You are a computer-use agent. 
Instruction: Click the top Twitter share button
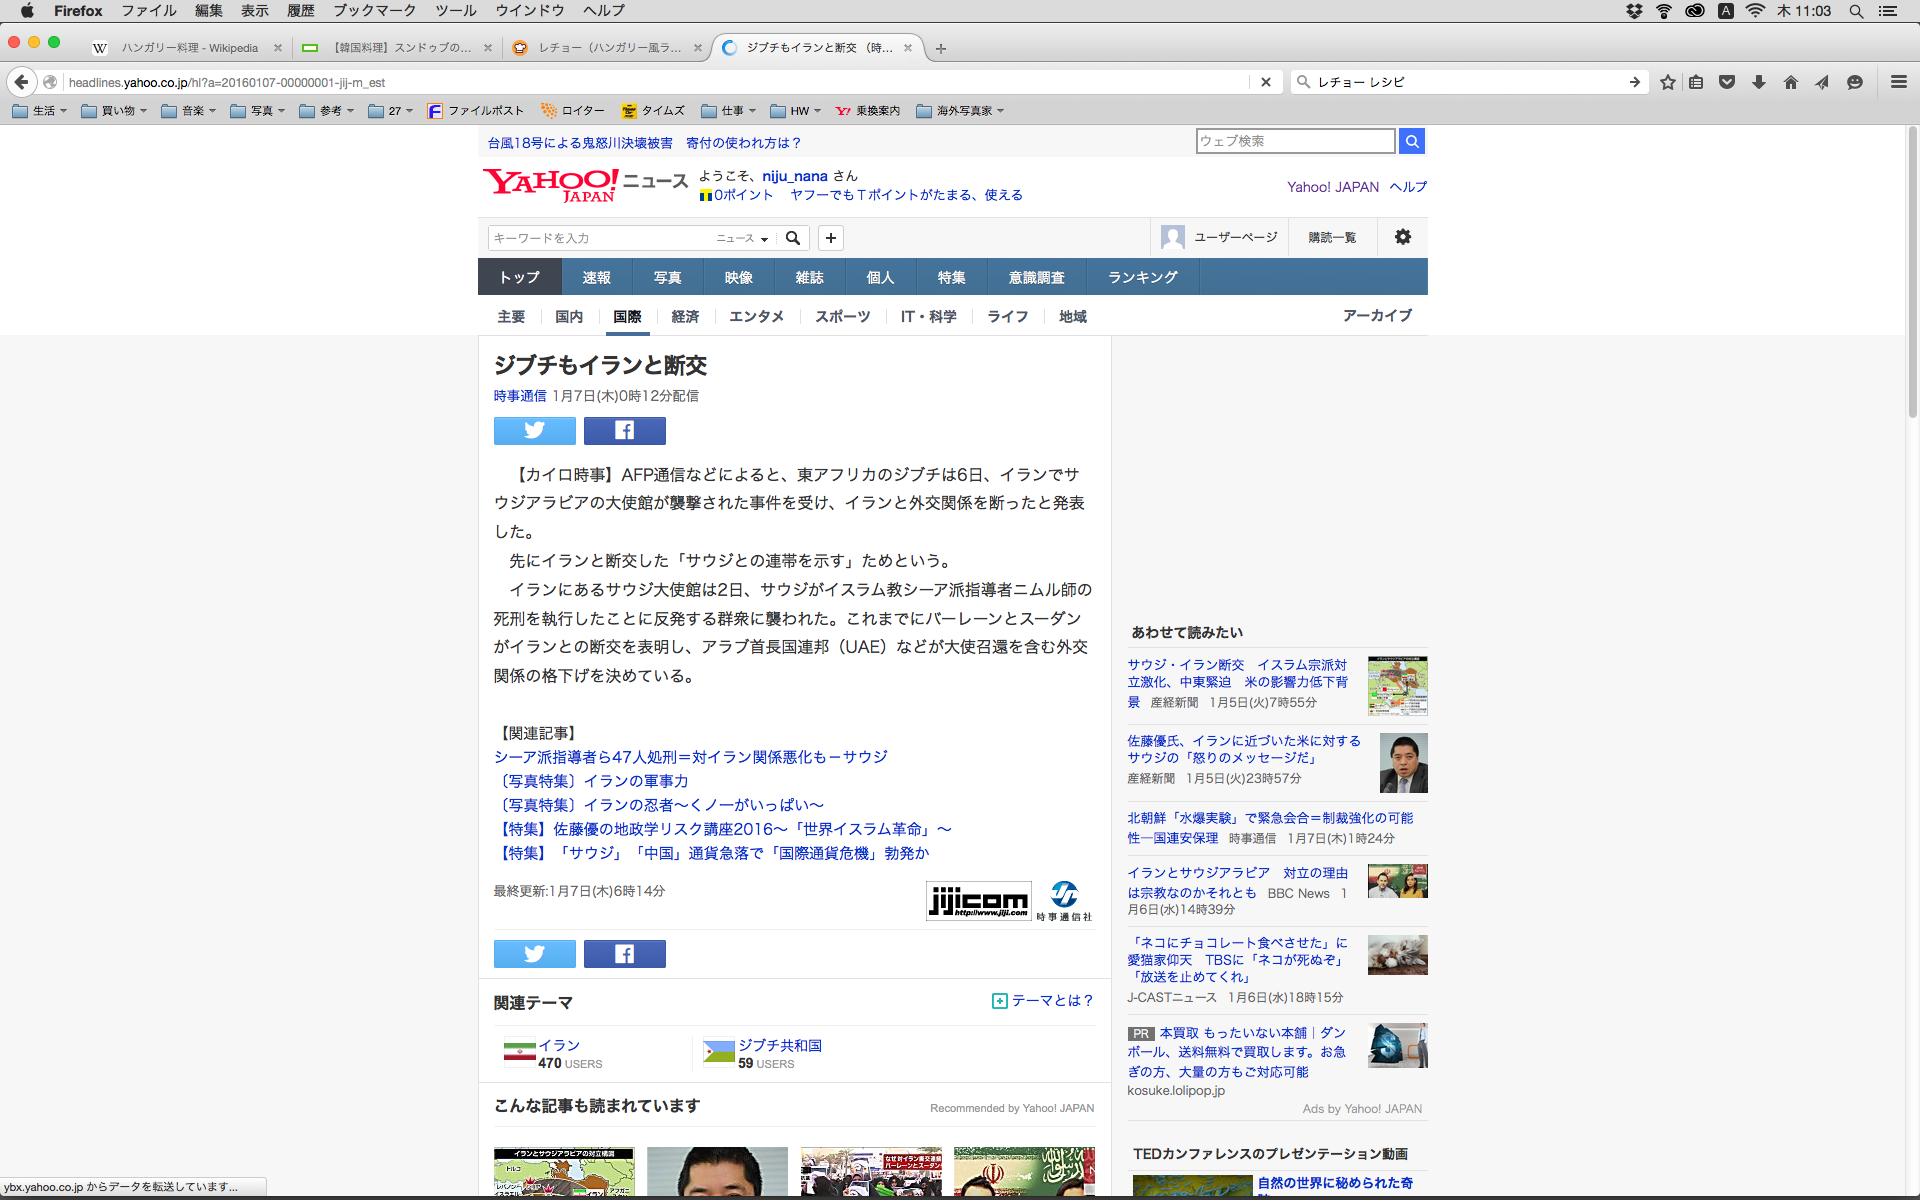(534, 431)
